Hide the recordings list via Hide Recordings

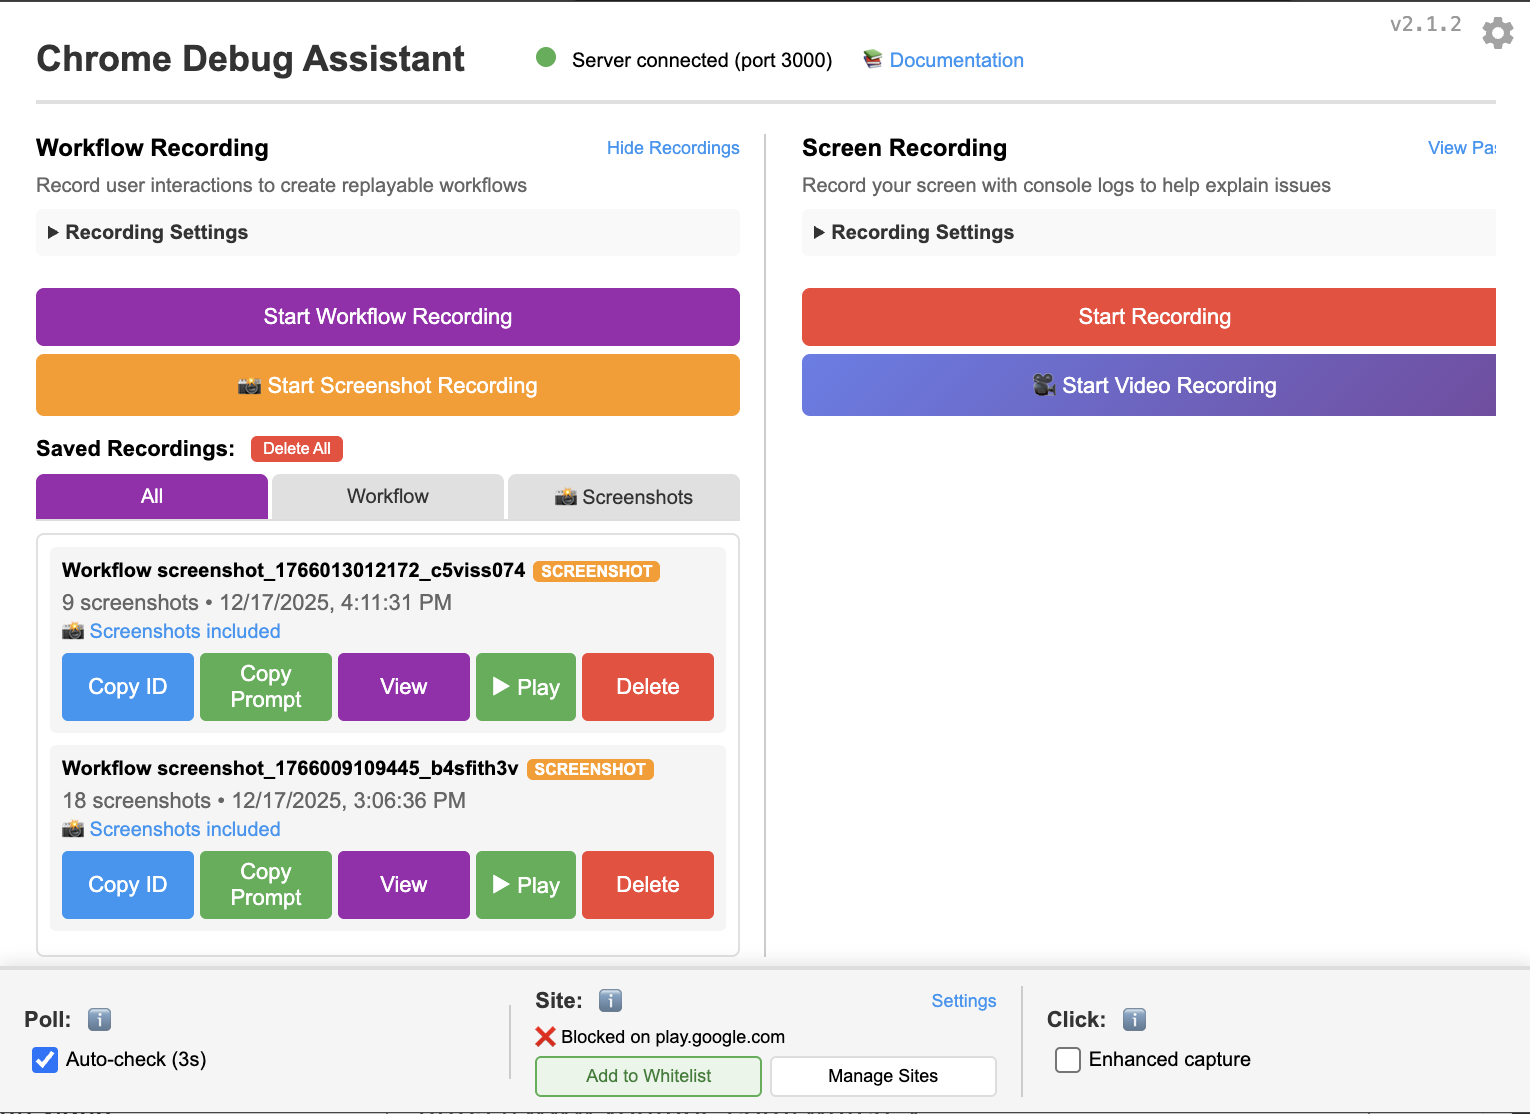pos(673,147)
